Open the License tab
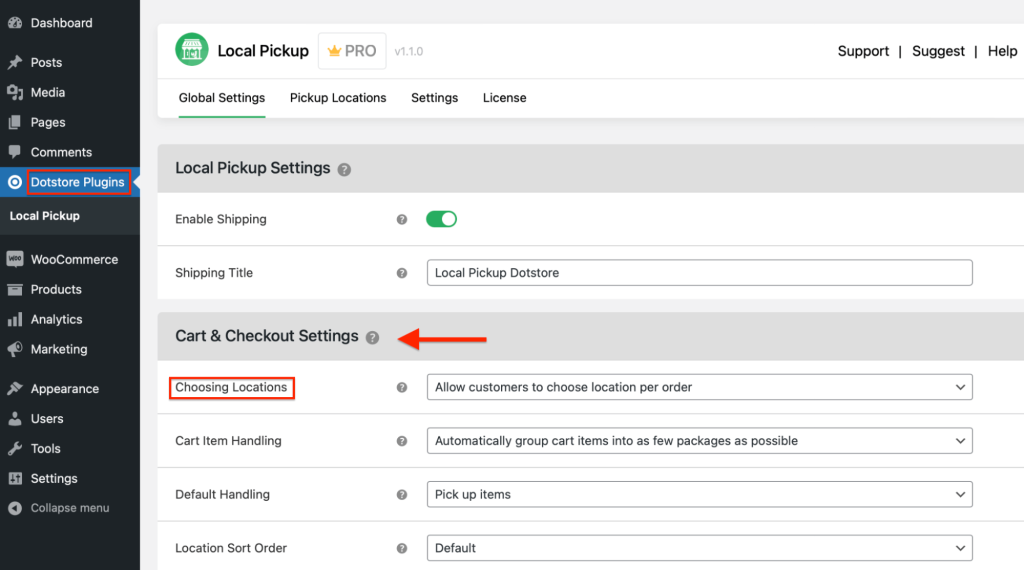 (x=504, y=98)
